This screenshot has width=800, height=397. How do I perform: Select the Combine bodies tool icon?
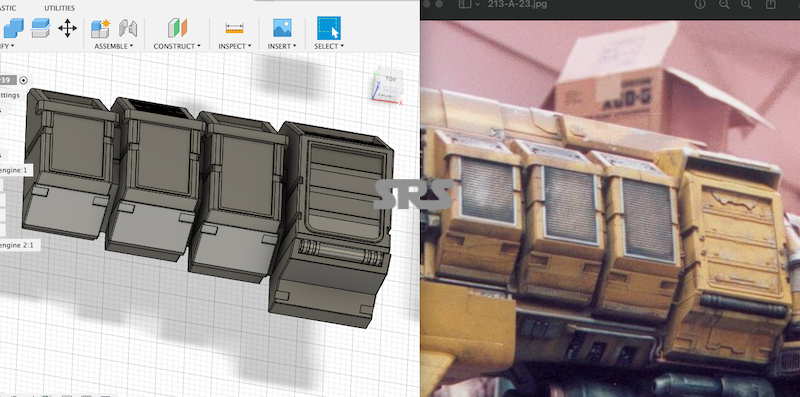[x=13, y=28]
